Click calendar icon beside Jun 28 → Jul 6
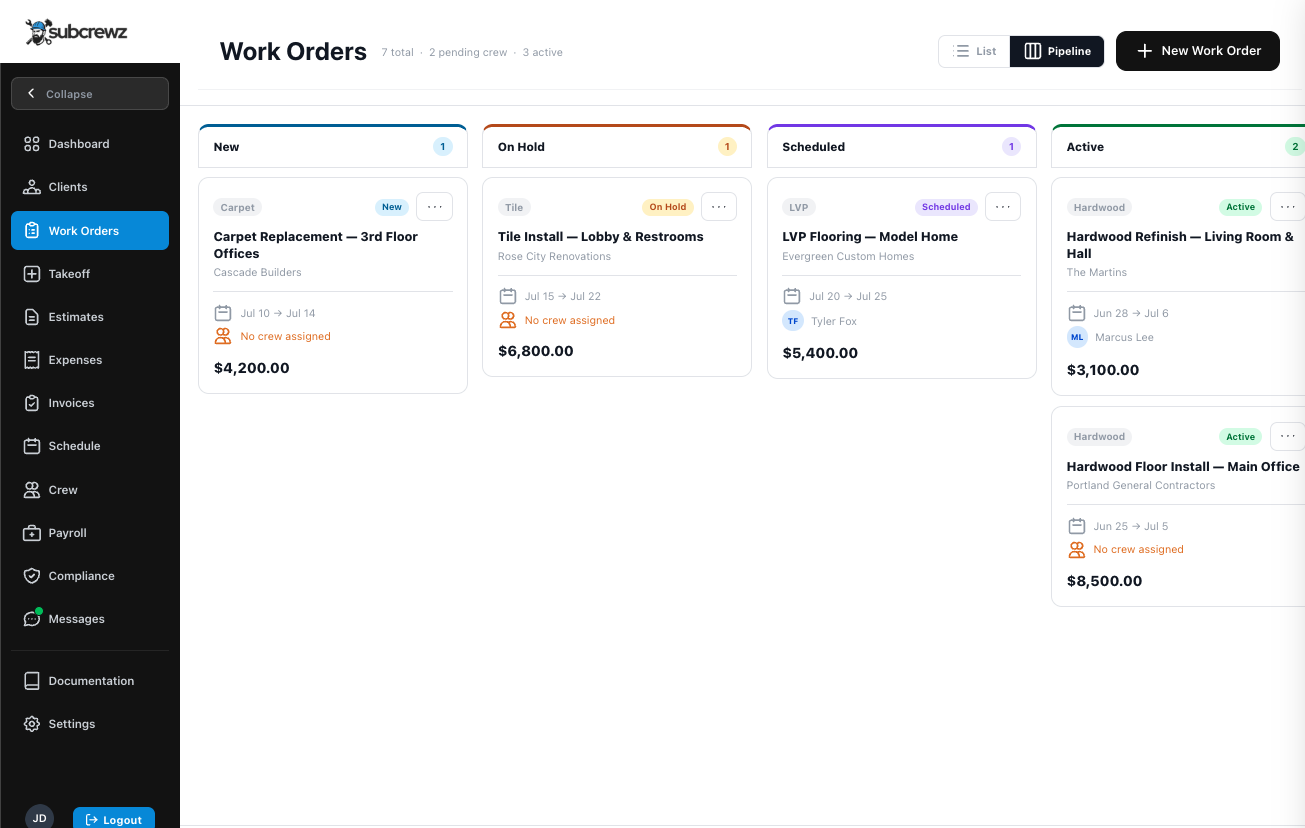The width and height of the screenshot is (1305, 828). pos(1077,313)
